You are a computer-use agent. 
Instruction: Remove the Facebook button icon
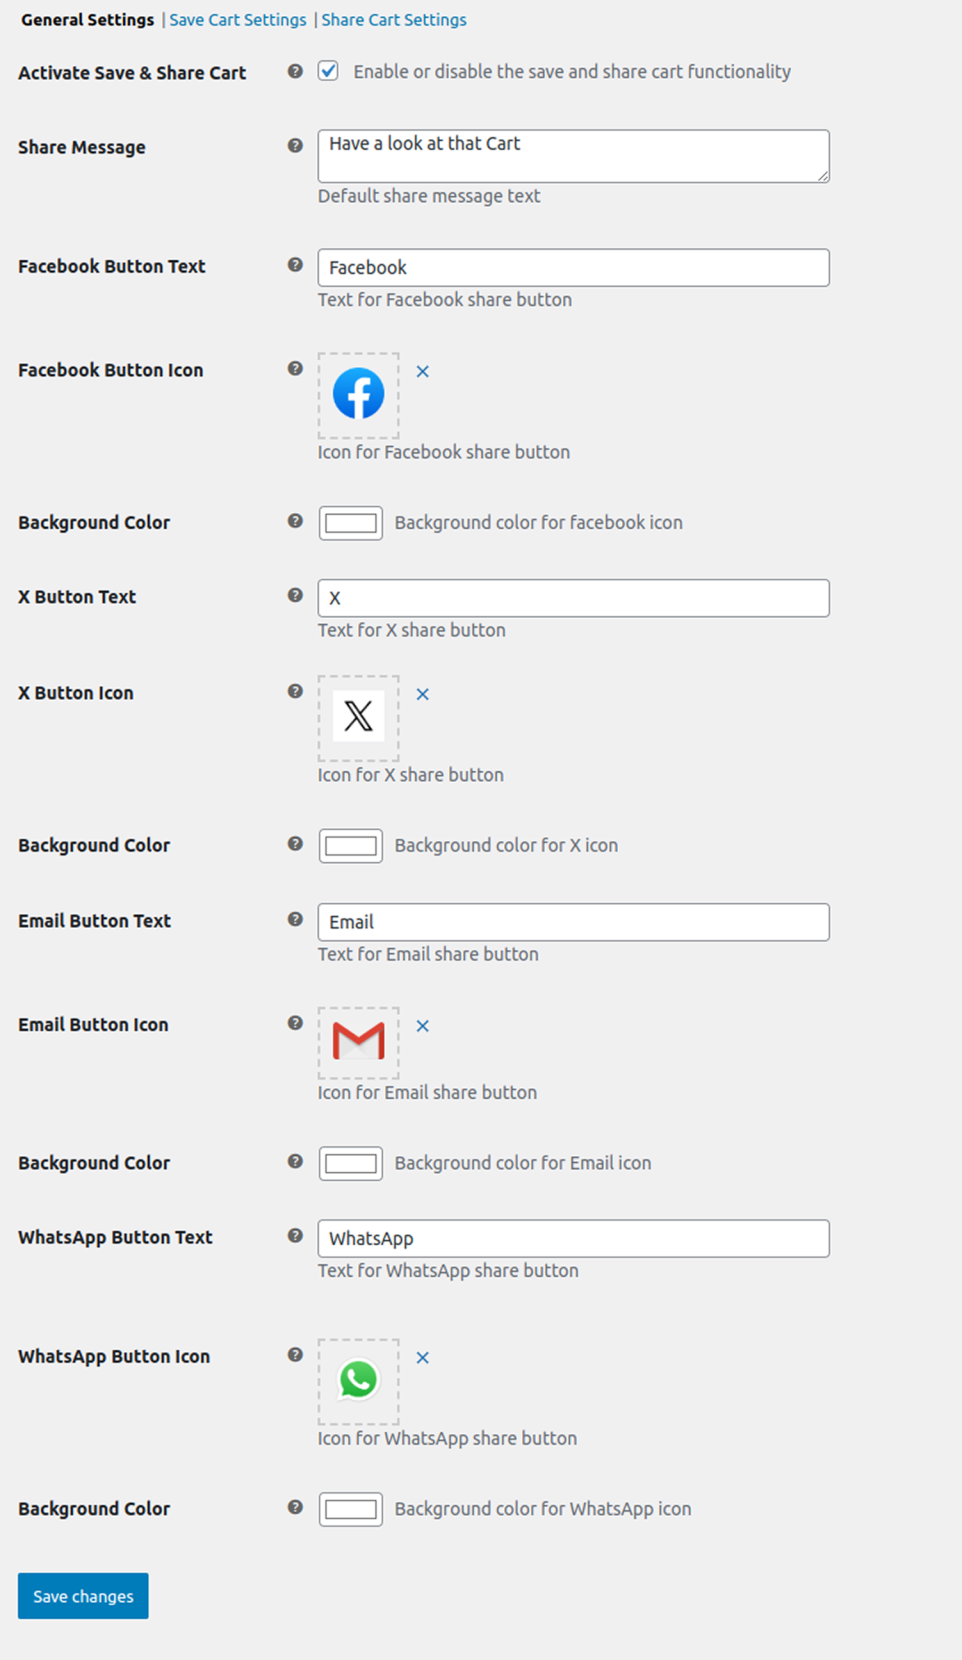tap(423, 372)
